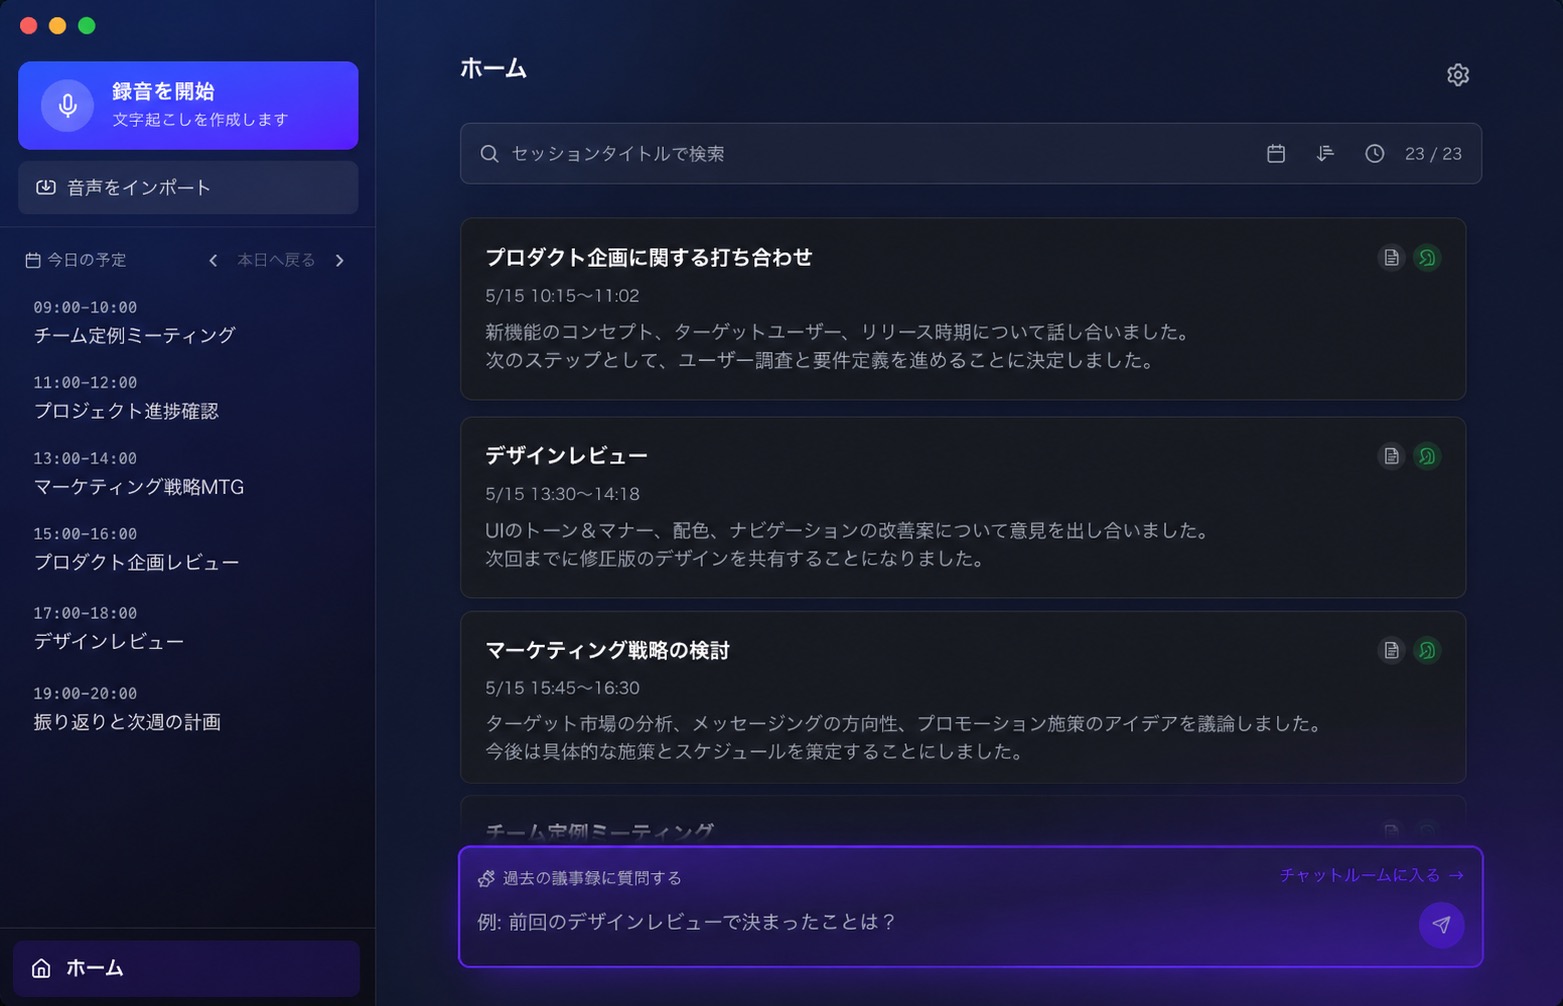Click the sort order icon in search bar
This screenshot has height=1006, width=1563.
click(x=1325, y=153)
